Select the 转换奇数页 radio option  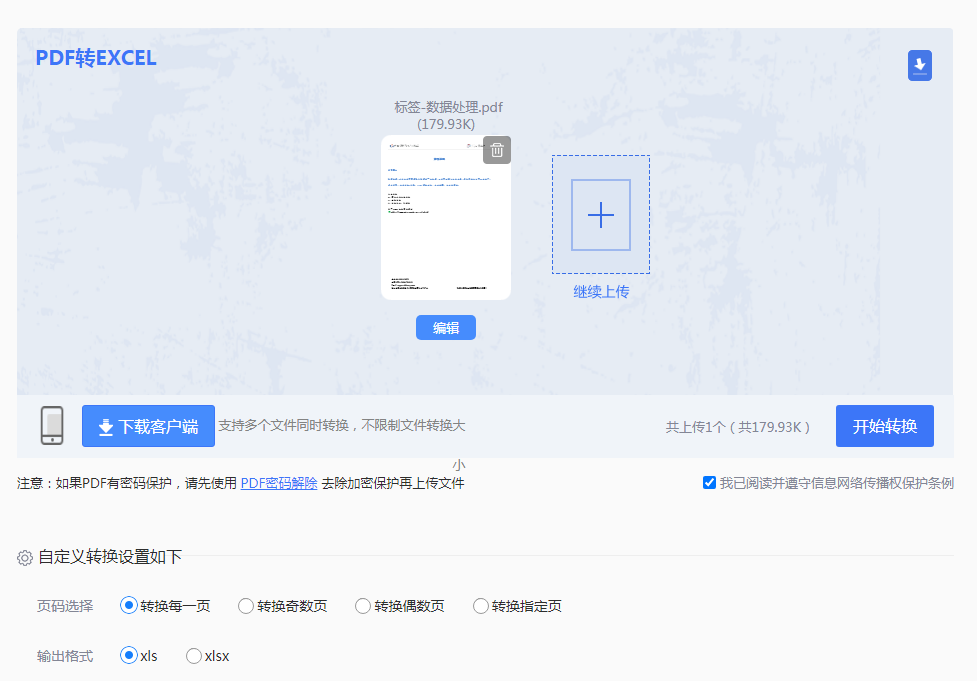click(x=246, y=605)
